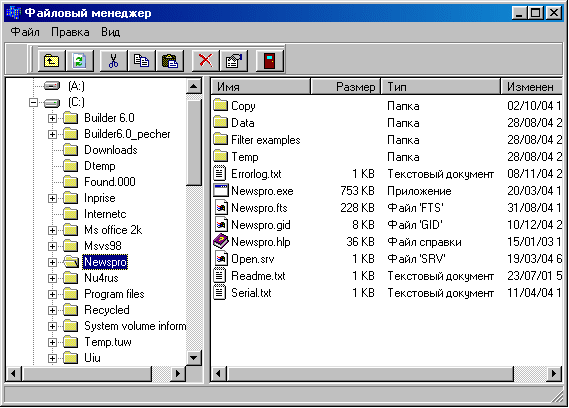Sort by the Размер column header
Viewport: 569px width, 408px height.
click(345, 86)
